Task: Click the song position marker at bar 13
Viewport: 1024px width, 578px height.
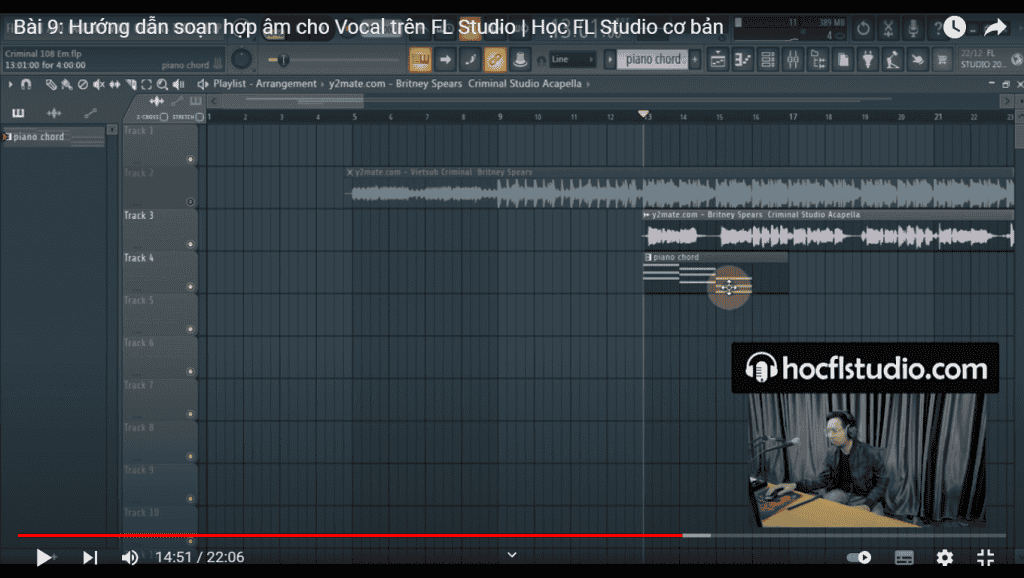Action: (x=643, y=115)
